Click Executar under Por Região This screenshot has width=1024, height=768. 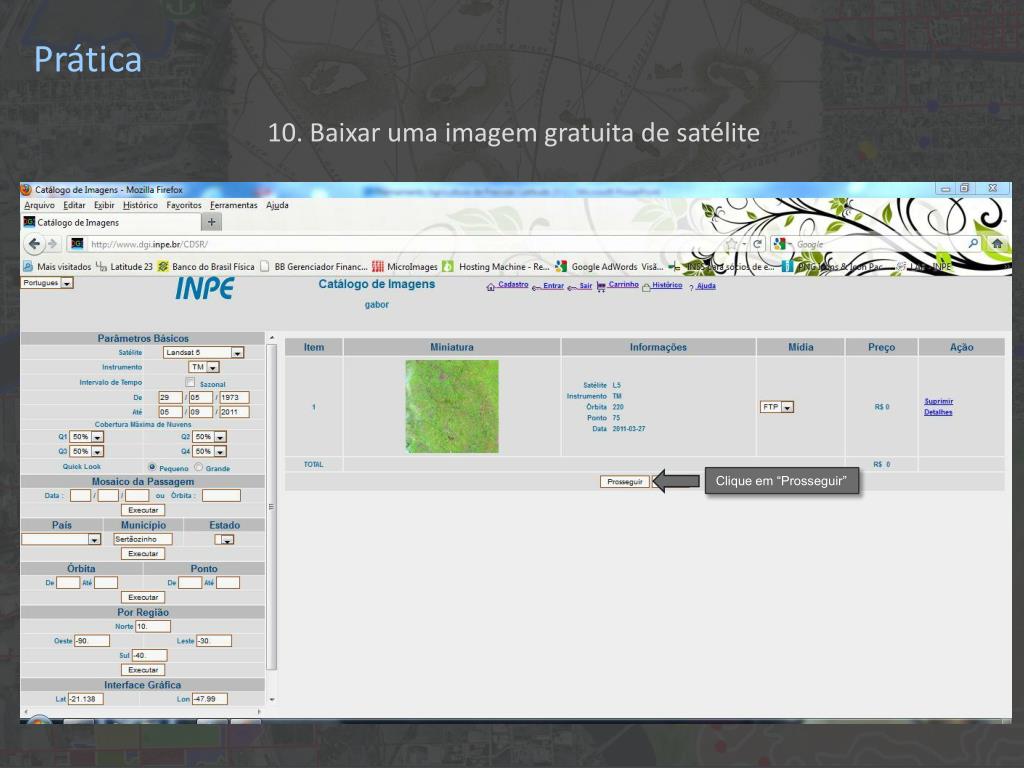[143, 670]
